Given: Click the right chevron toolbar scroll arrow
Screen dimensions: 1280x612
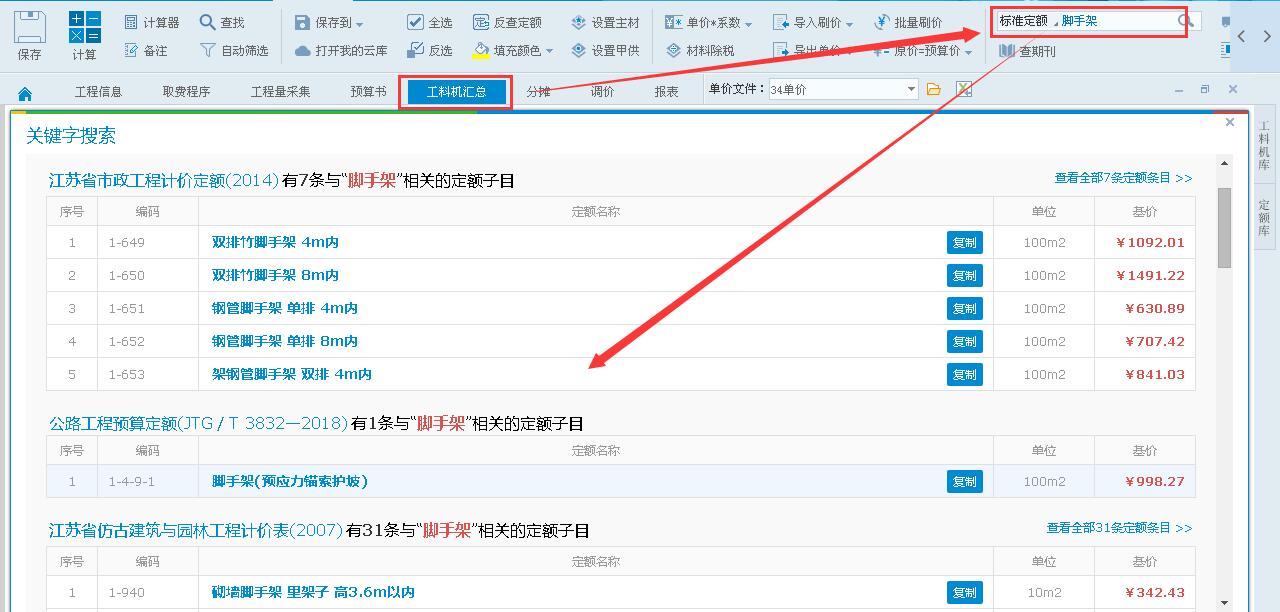Looking at the screenshot, I should tap(1267, 36).
